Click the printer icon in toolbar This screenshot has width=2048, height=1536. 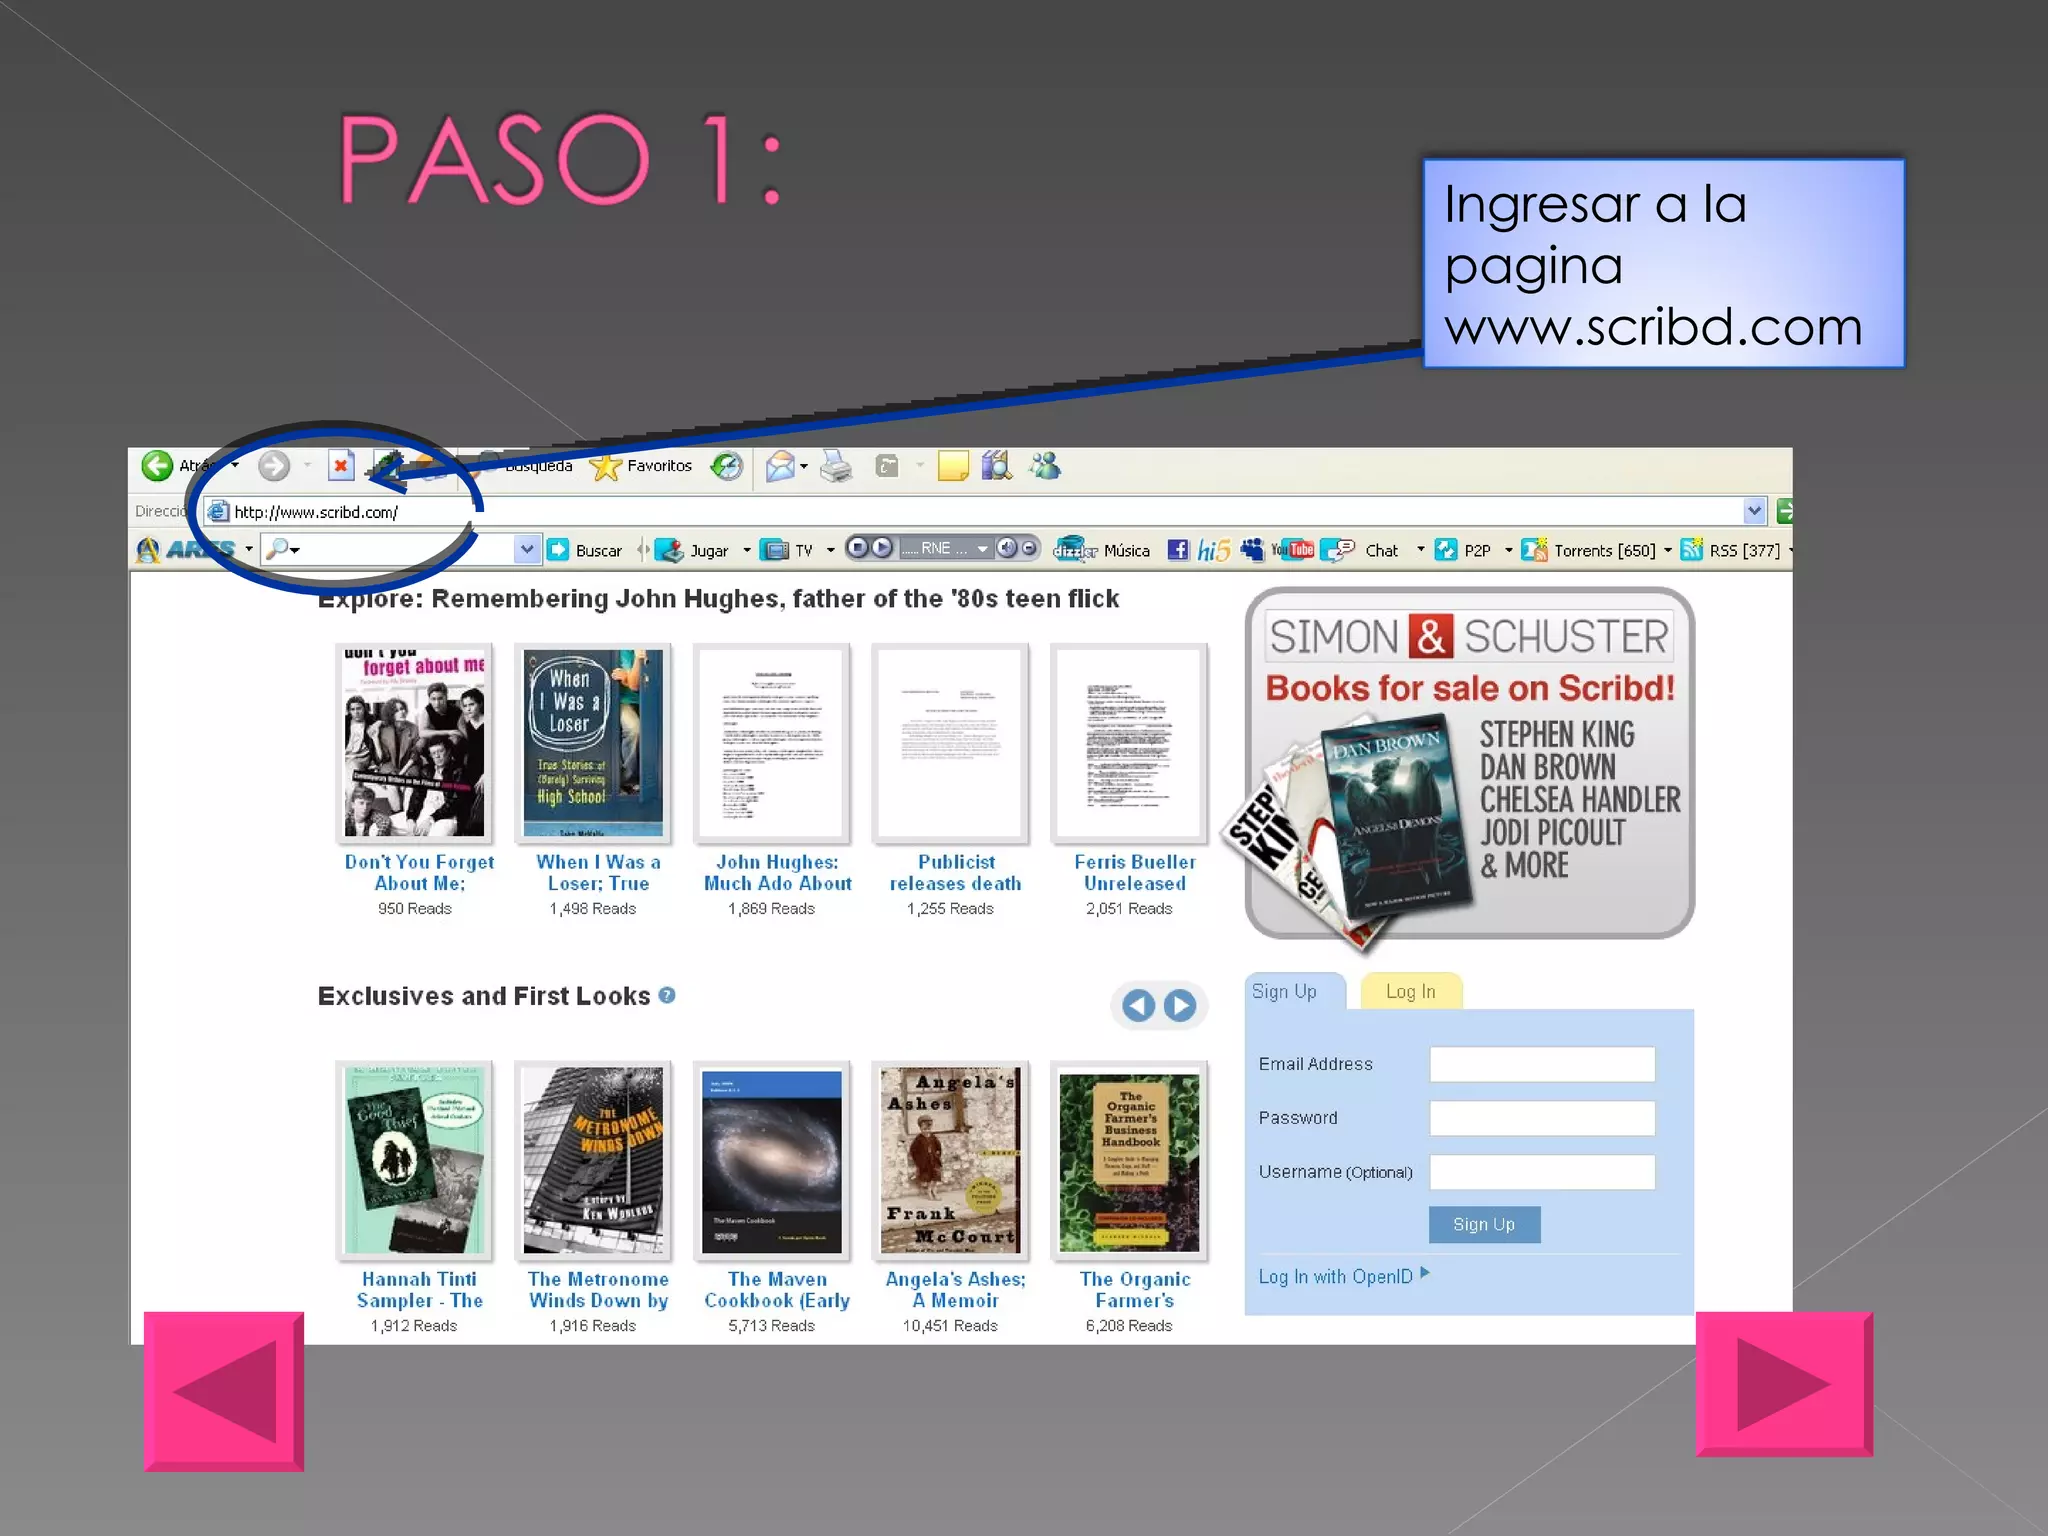coord(836,466)
